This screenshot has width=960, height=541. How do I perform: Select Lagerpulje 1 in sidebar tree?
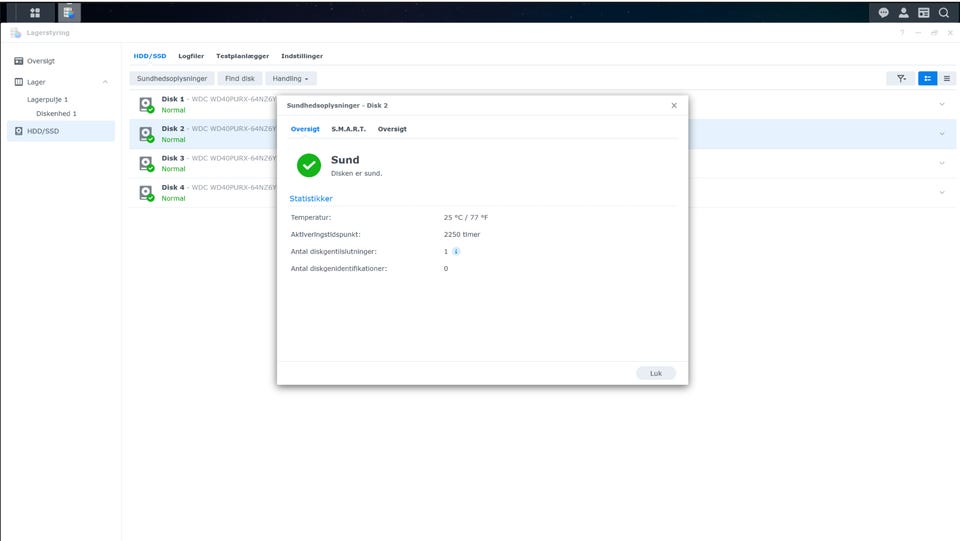[47, 100]
